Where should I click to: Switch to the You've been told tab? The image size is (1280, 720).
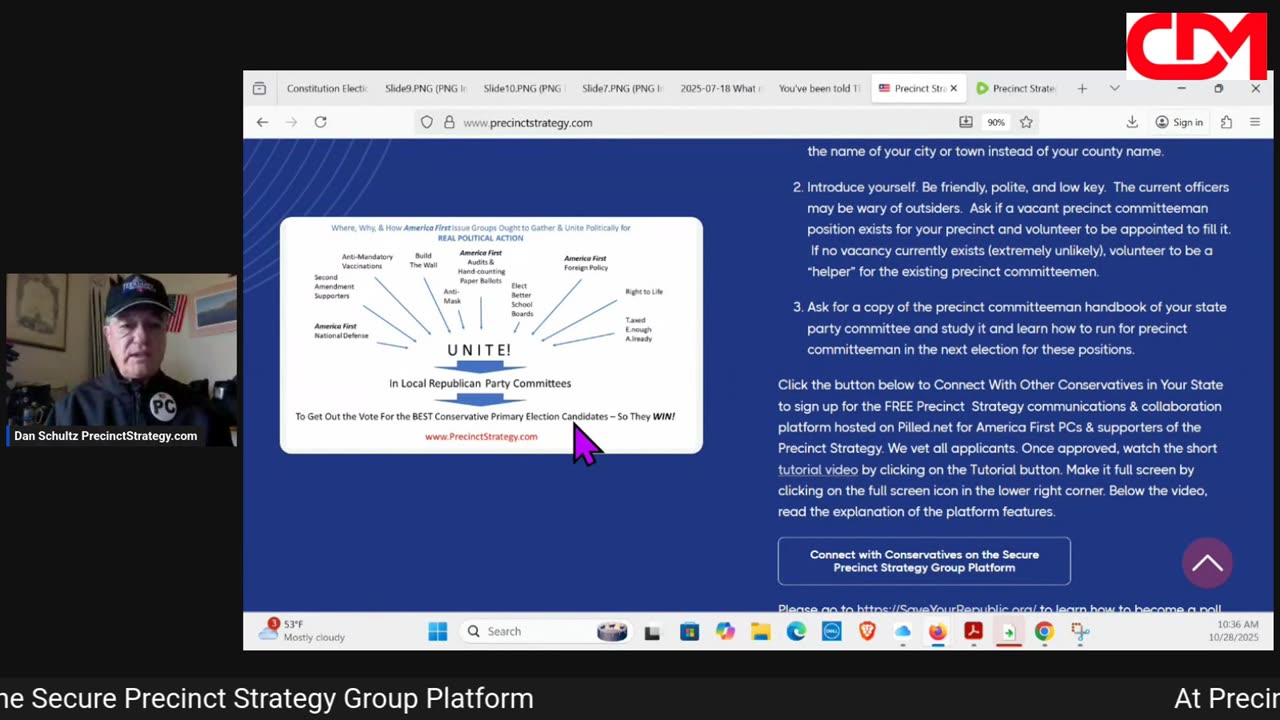818,88
